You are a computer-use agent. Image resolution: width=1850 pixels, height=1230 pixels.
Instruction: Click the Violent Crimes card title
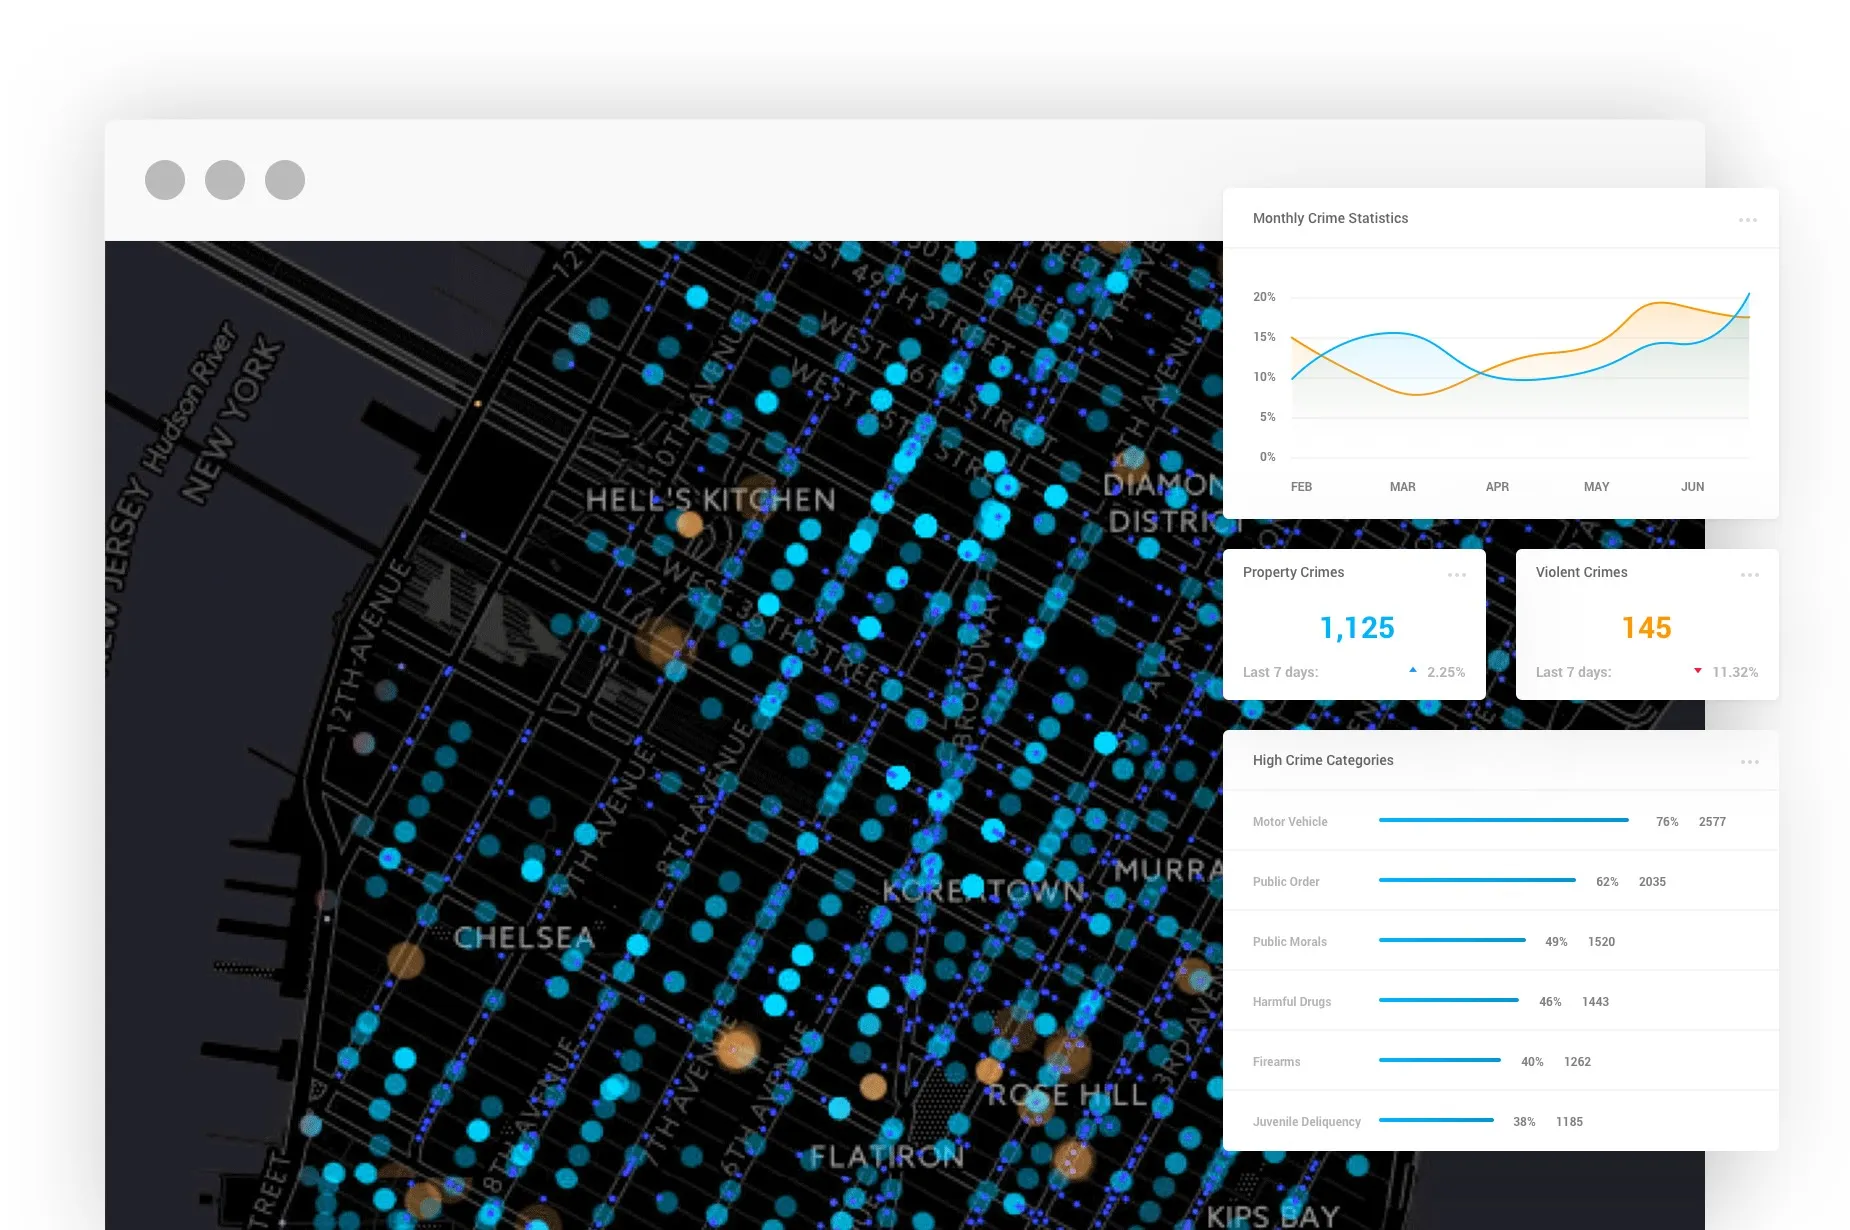click(1581, 572)
